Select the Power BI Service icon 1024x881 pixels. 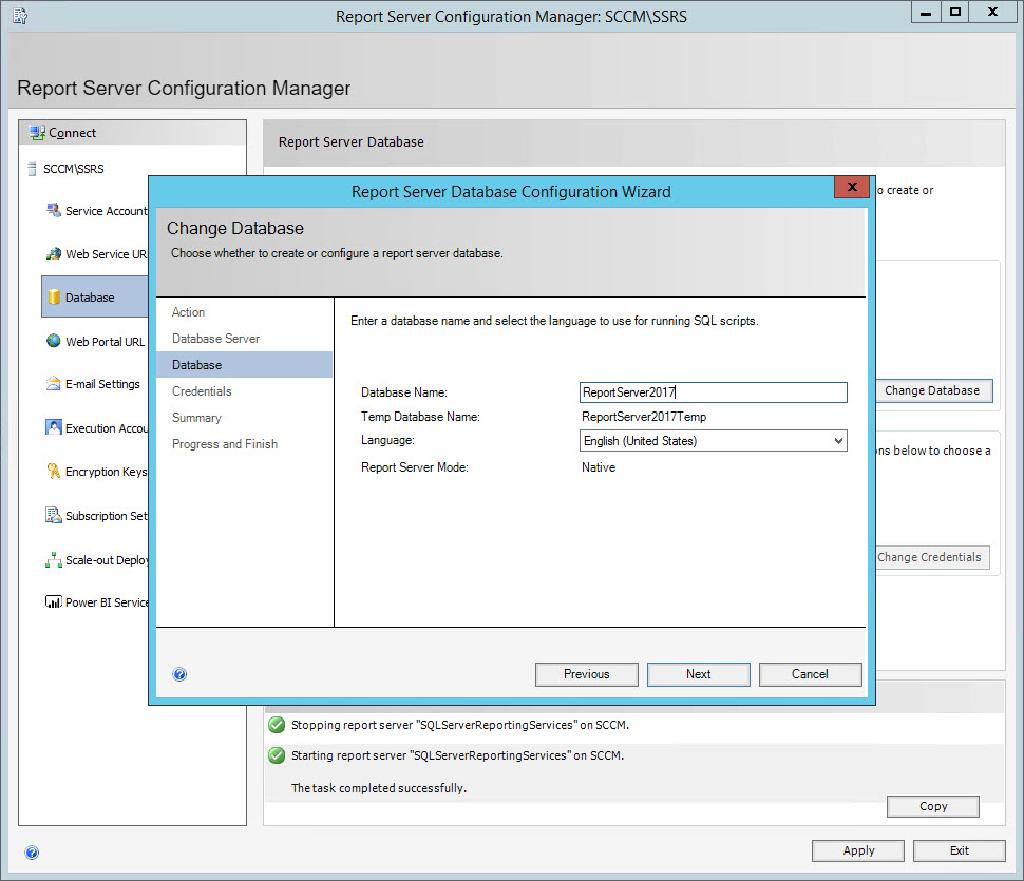54,602
